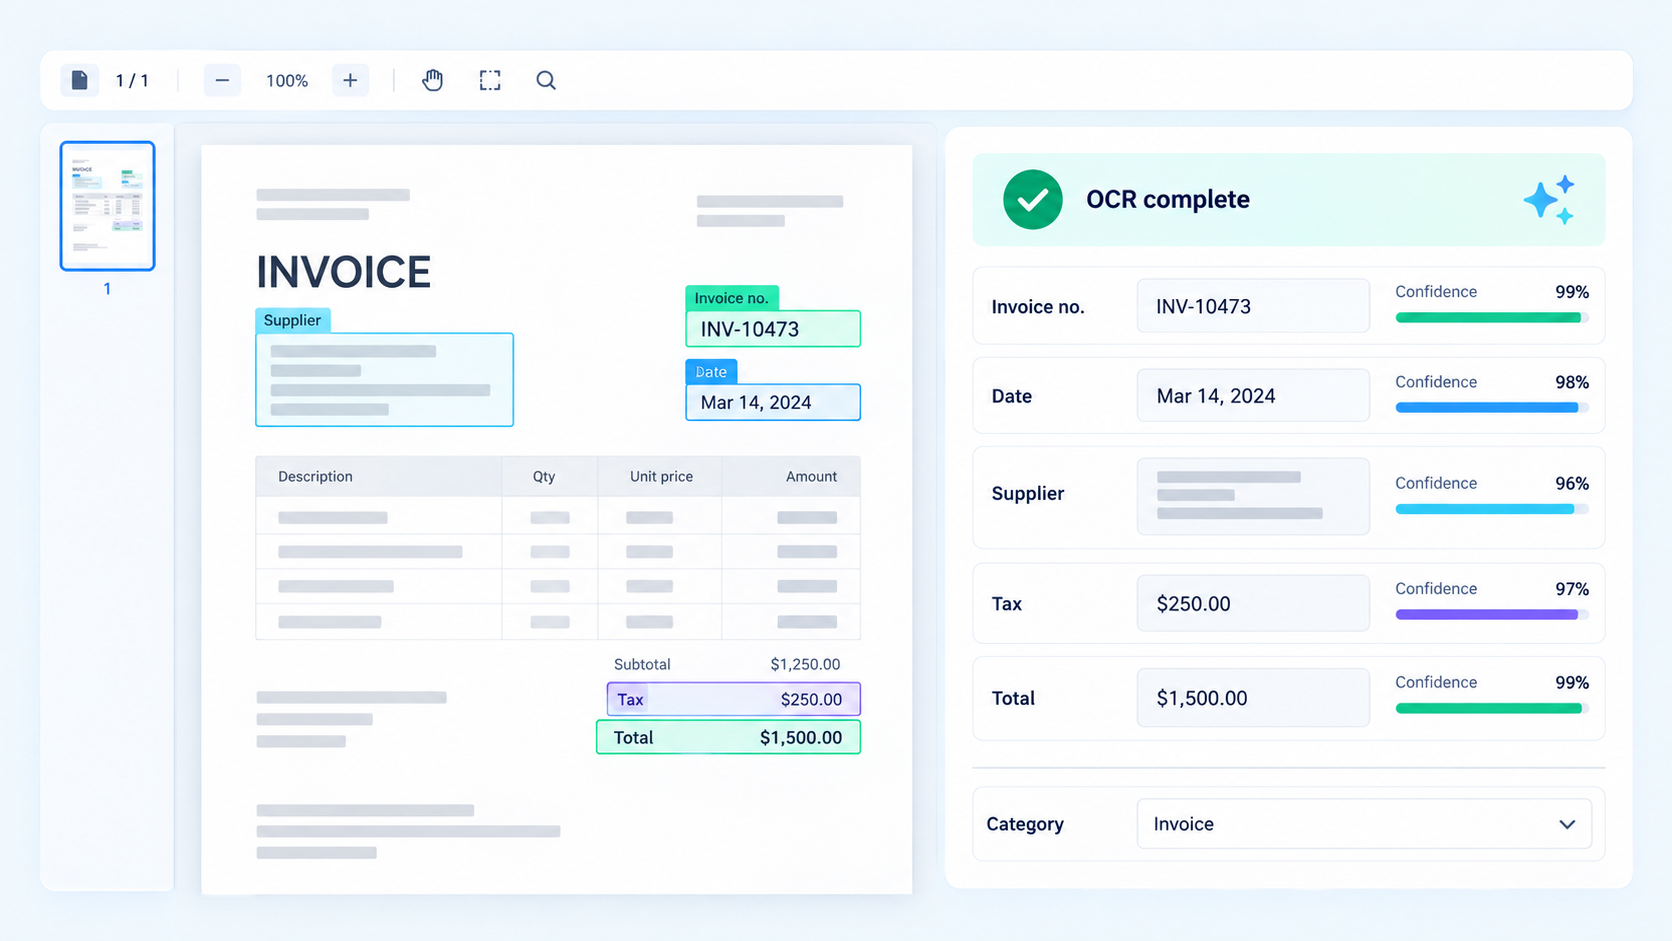Viewport: 1672px width, 941px height.
Task: Open the search magnifier tool
Action: tap(546, 80)
